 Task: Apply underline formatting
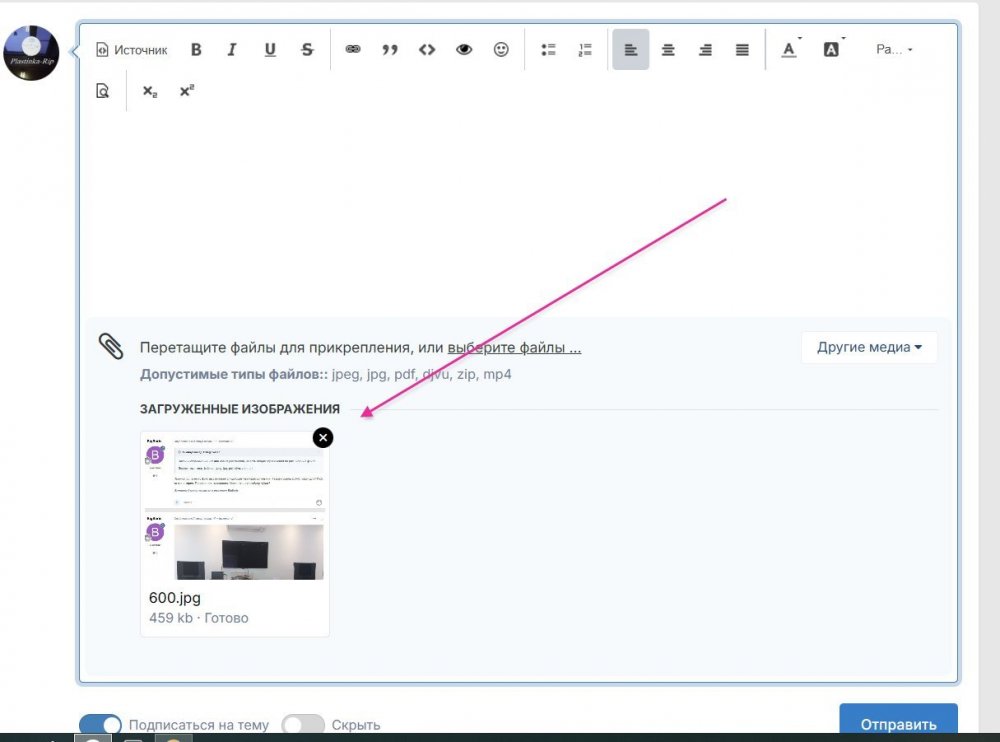[270, 50]
